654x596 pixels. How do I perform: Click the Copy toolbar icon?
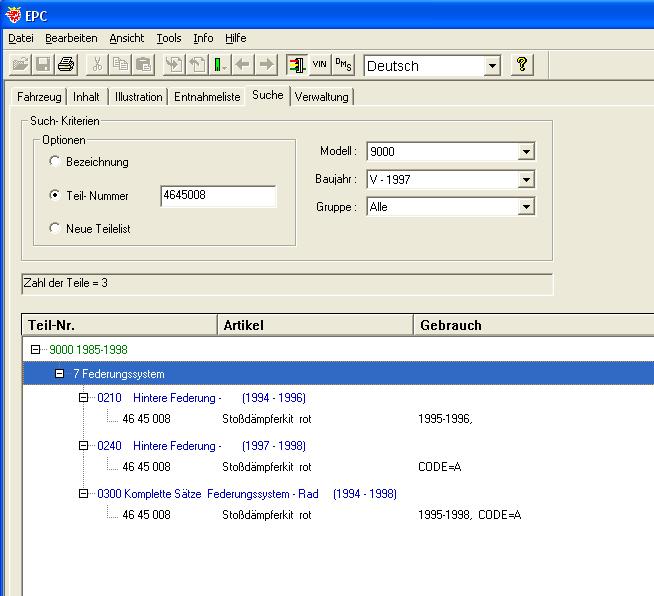pyautogui.click(x=120, y=65)
